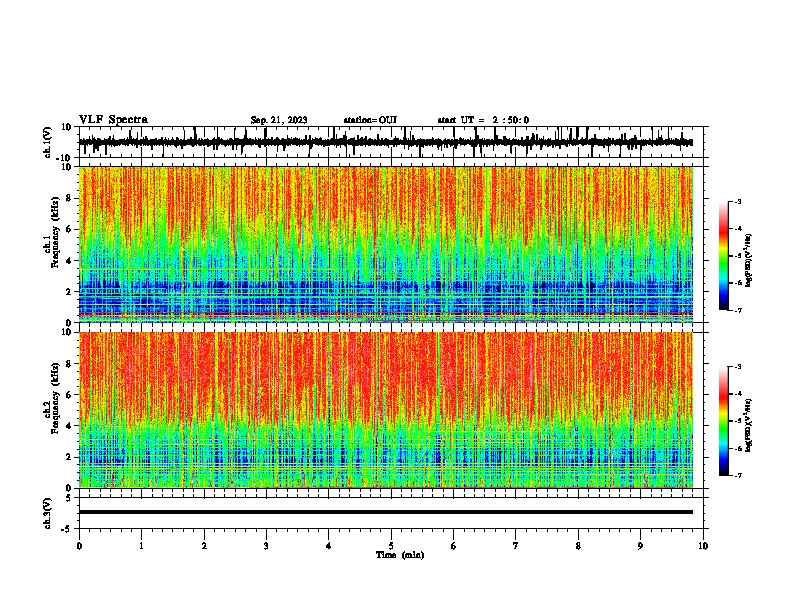This screenshot has width=792, height=612.
Task: Select the date text "Sep. 21, 2023"
Action: 279,120
